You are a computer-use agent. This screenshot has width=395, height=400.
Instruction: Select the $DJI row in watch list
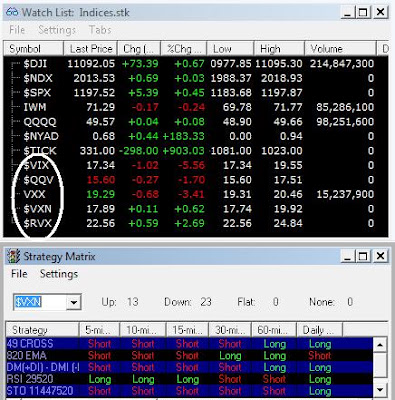coord(196,63)
